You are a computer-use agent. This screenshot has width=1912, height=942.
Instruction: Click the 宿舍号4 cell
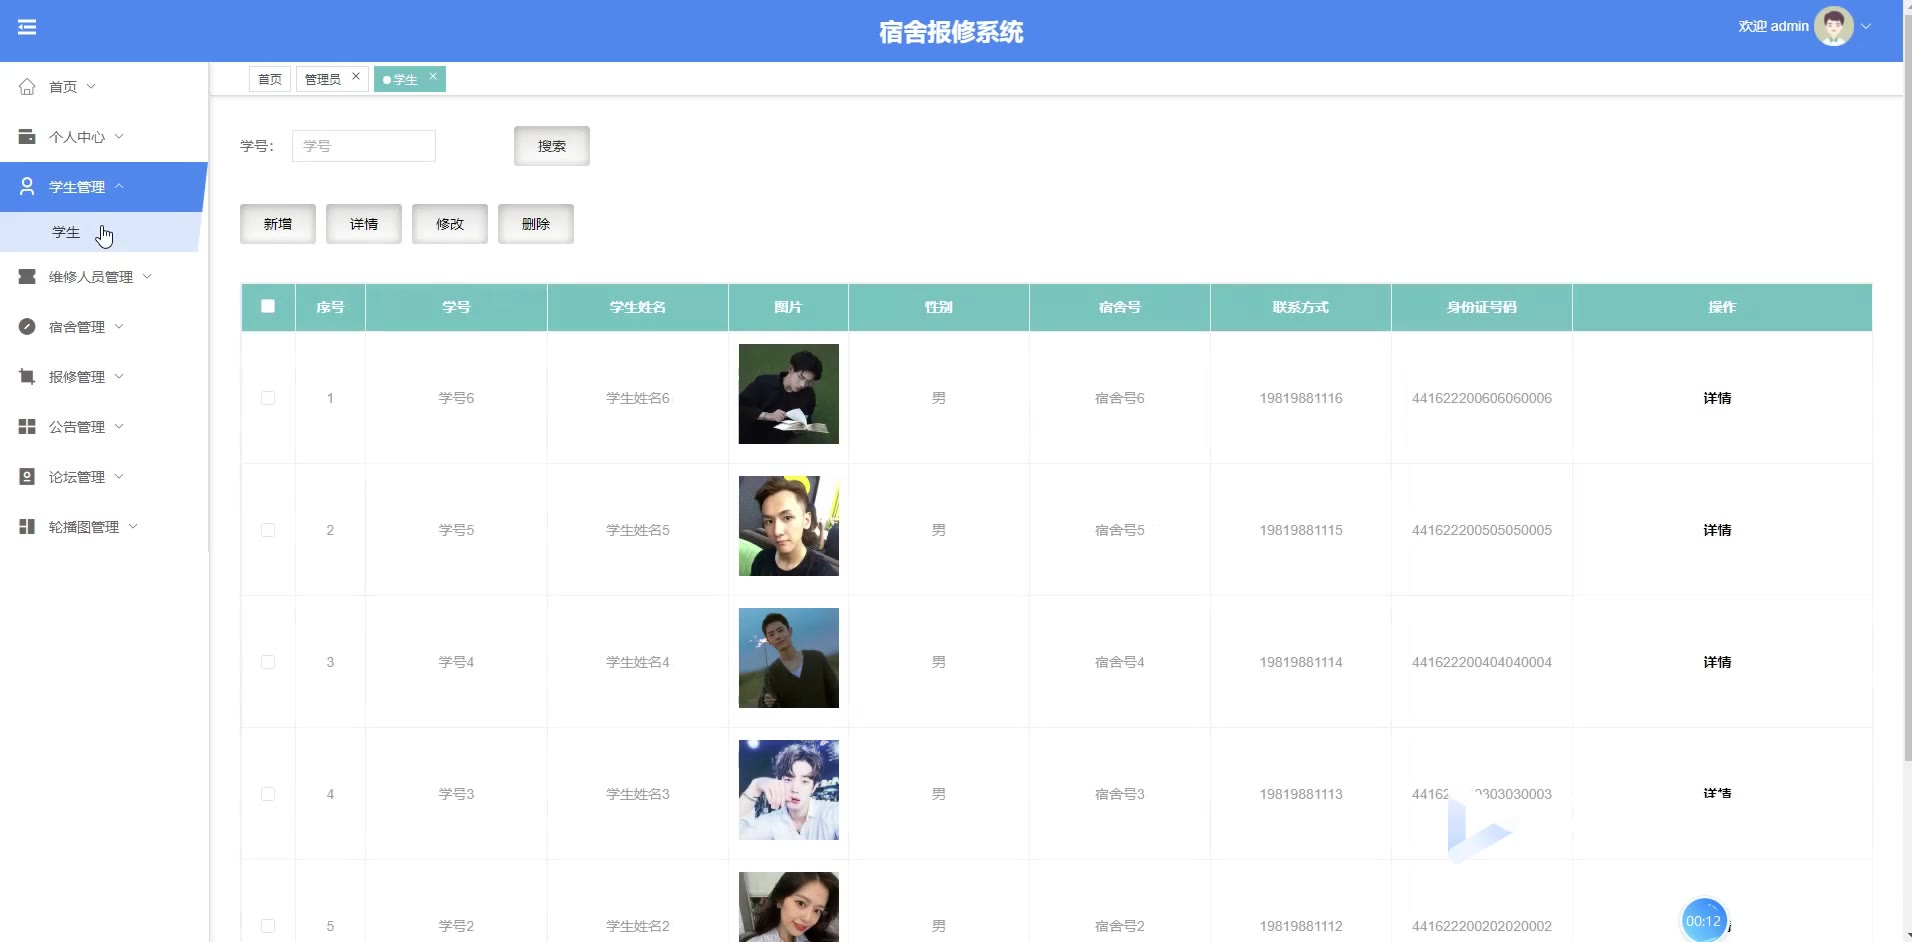click(1120, 662)
